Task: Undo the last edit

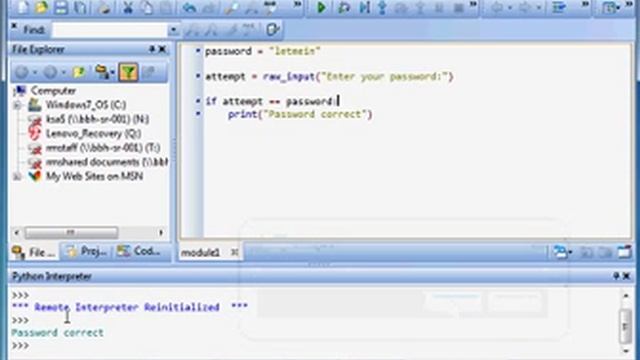Action: coord(189,7)
